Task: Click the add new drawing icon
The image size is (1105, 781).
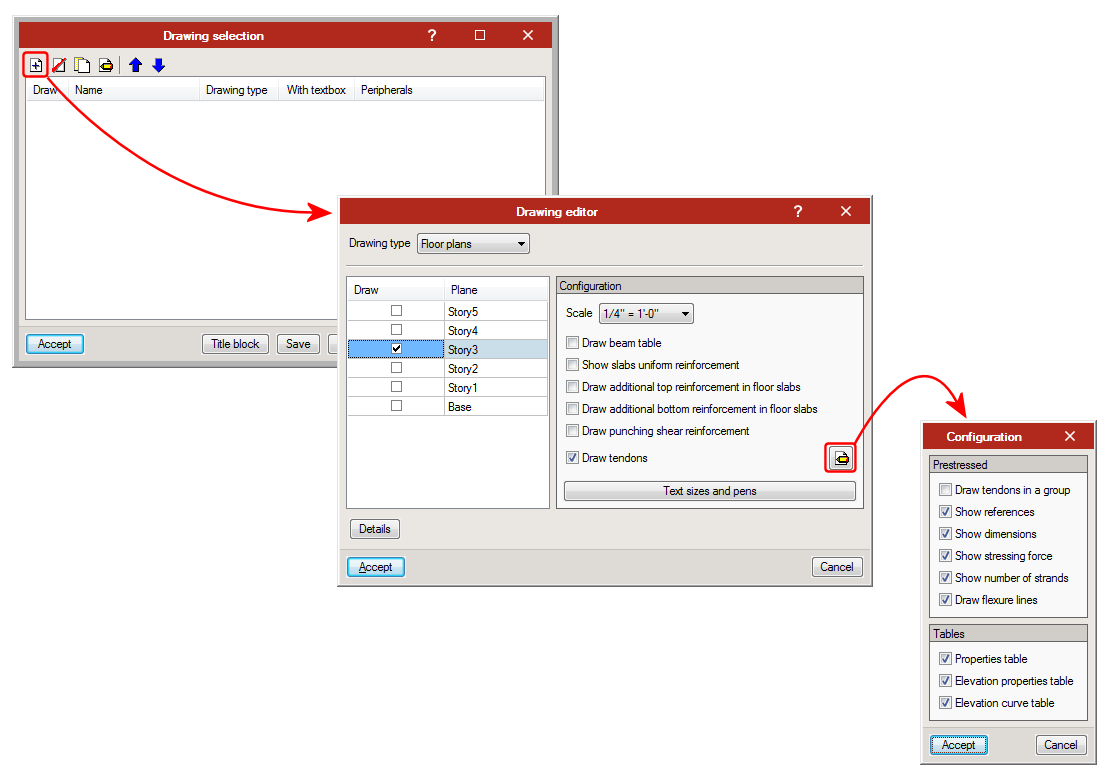Action: (x=36, y=65)
